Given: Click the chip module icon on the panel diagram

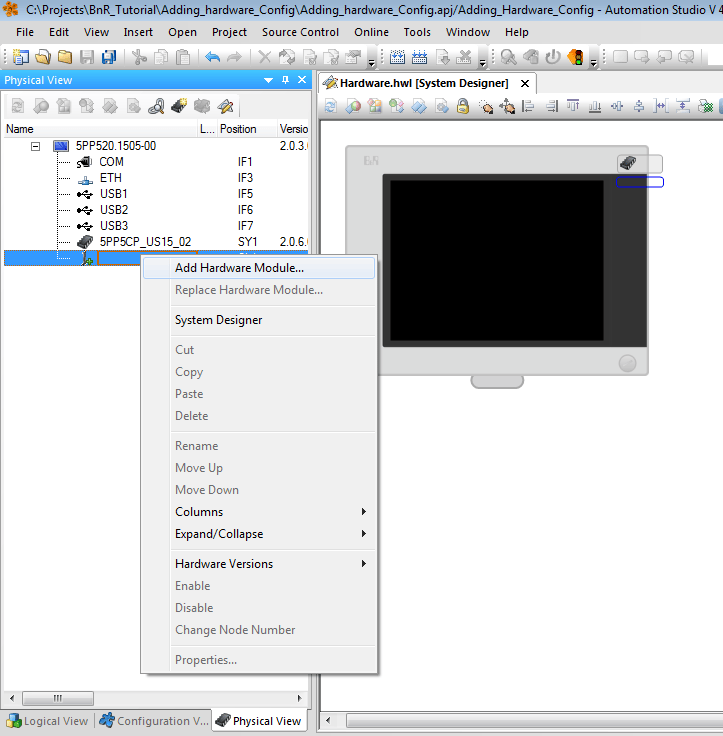Looking at the screenshot, I should click(628, 163).
